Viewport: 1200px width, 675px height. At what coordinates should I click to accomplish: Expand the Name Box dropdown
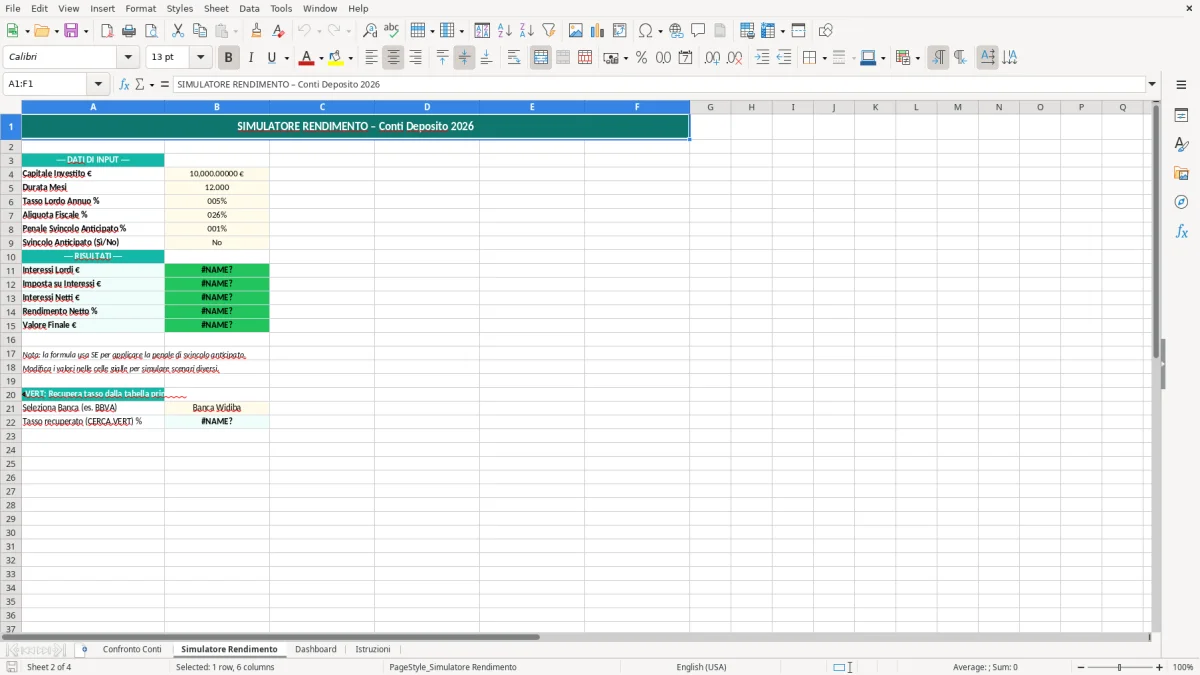[x=98, y=84]
